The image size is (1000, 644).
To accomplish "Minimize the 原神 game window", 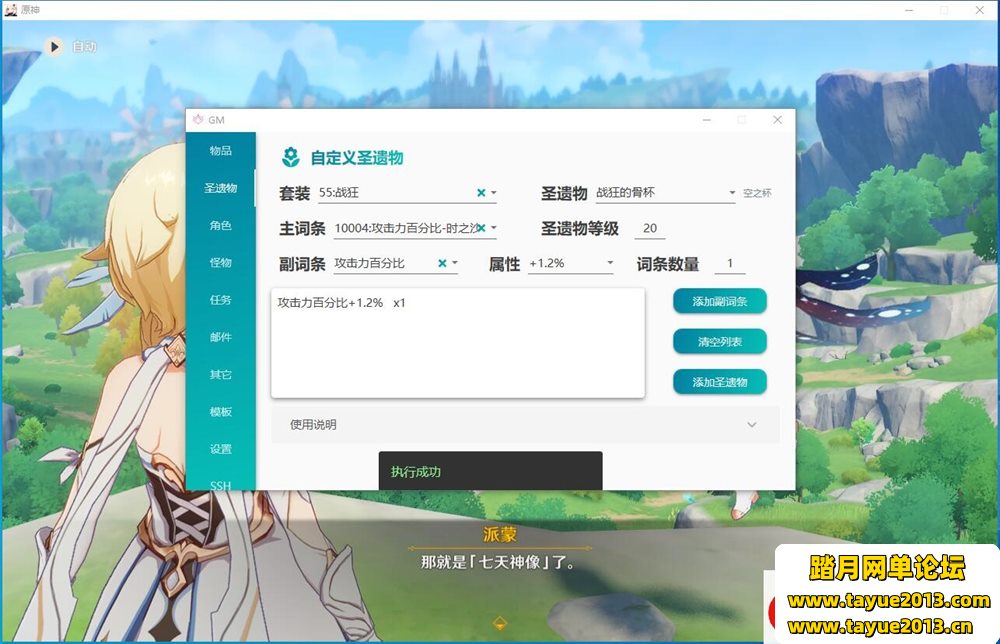I will (x=909, y=10).
